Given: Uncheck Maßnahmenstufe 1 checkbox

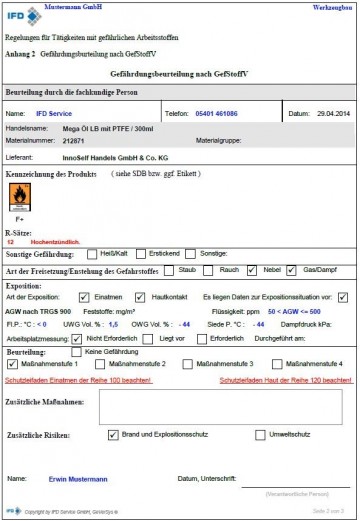Looking at the screenshot, I should 12,364.
